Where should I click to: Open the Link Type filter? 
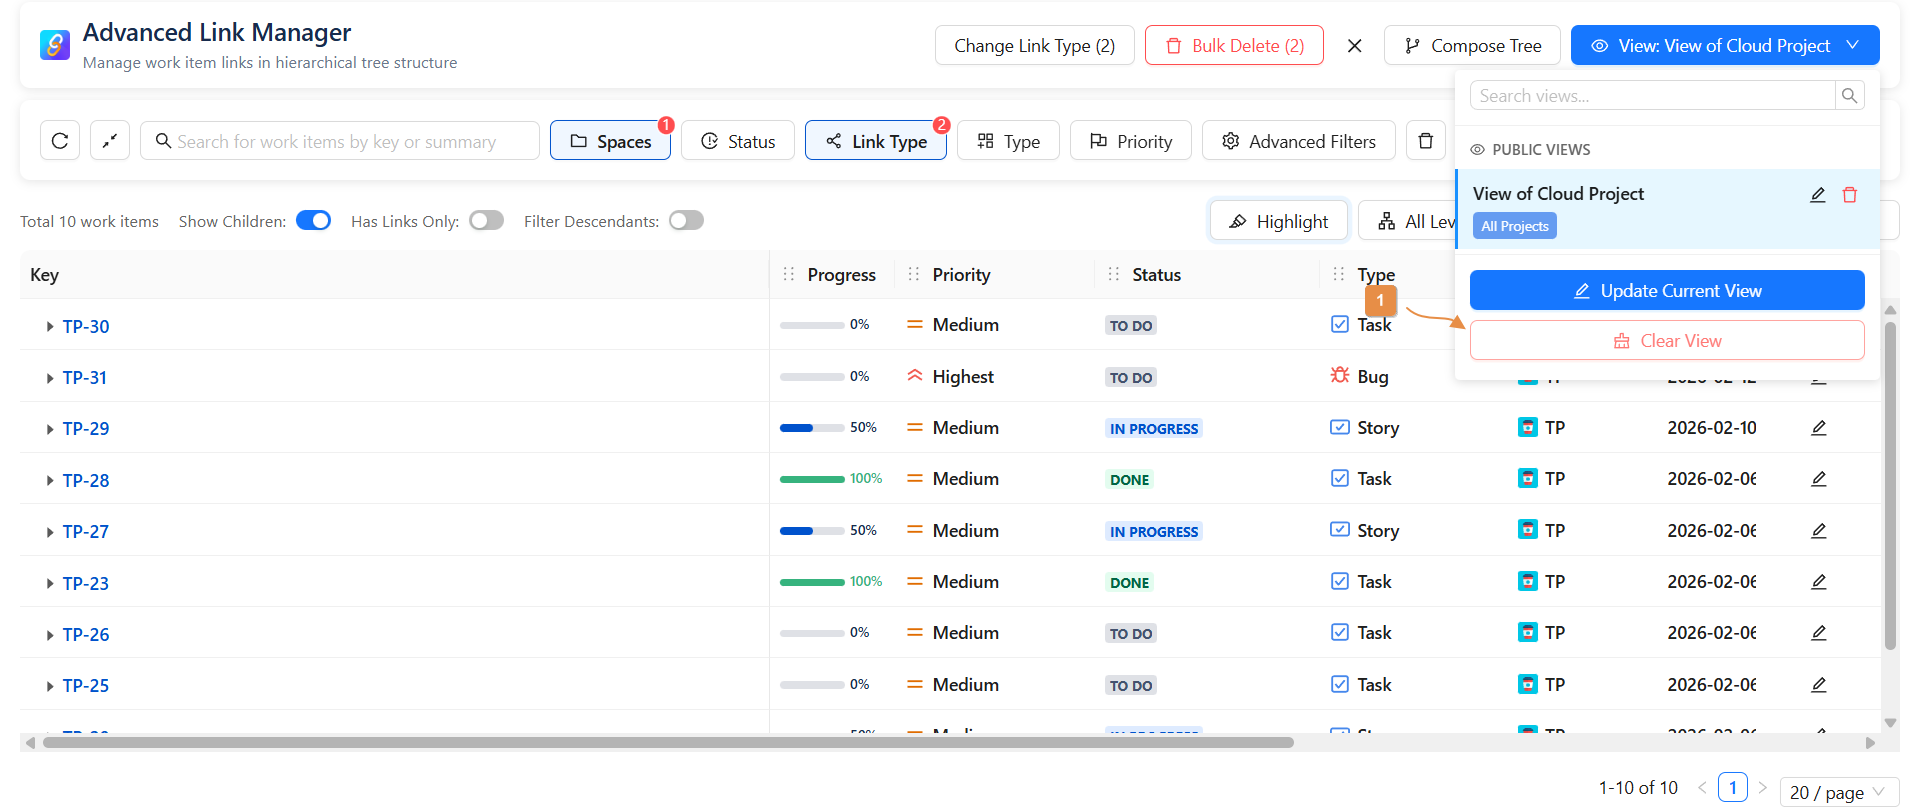coord(875,141)
